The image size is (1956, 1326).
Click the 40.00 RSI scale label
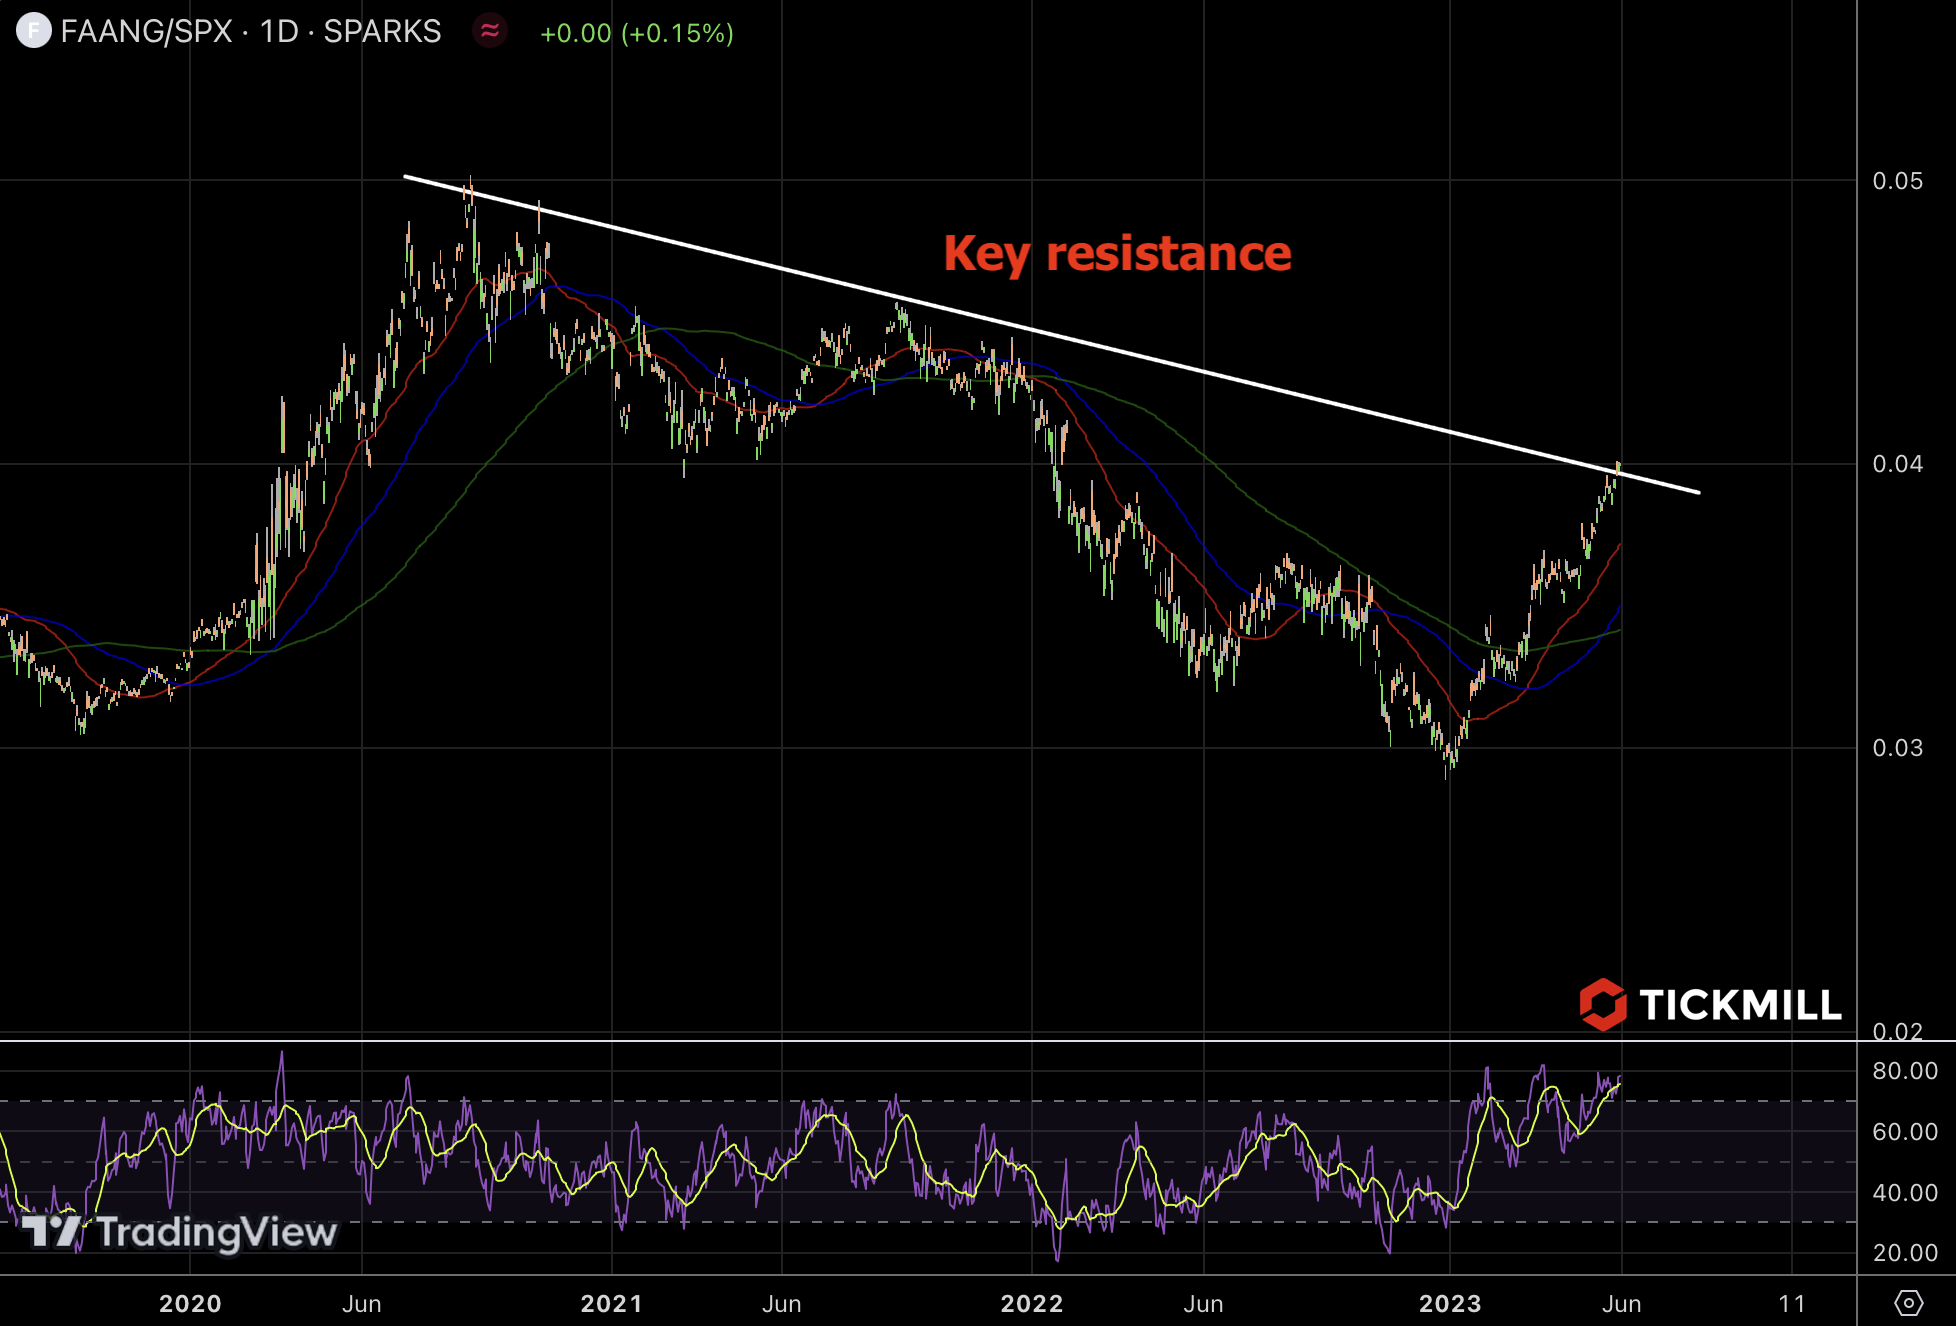[1904, 1193]
